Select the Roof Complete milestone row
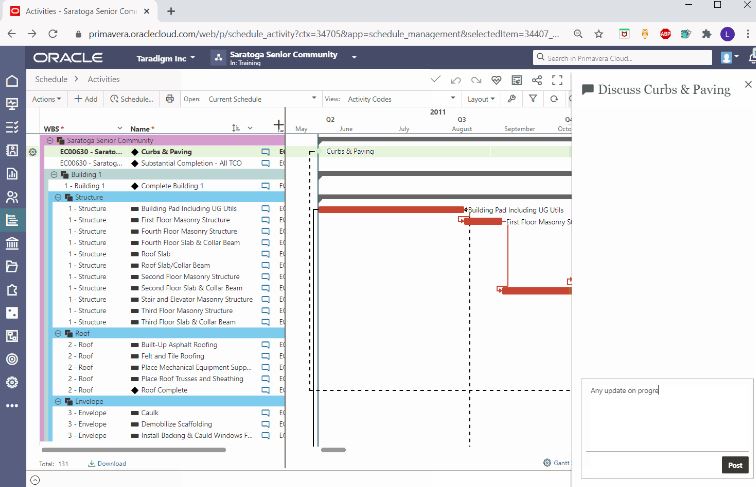The image size is (756, 487). (x=169, y=390)
